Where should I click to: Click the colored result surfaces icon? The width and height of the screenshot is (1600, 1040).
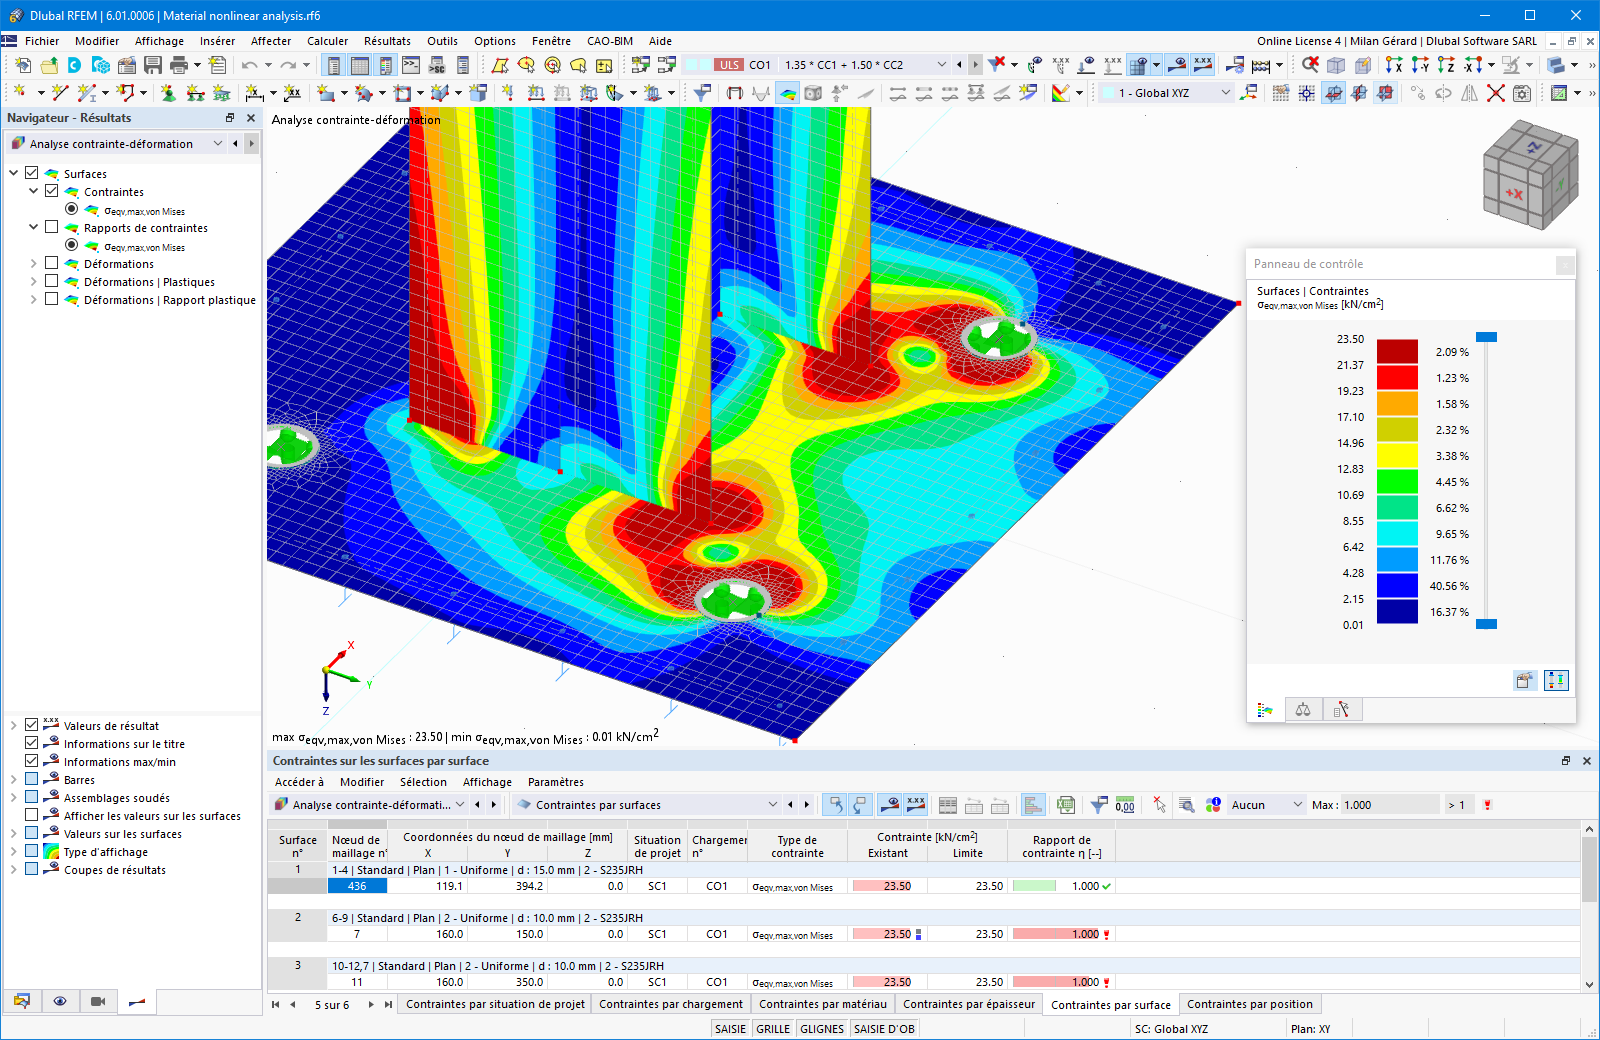[788, 93]
